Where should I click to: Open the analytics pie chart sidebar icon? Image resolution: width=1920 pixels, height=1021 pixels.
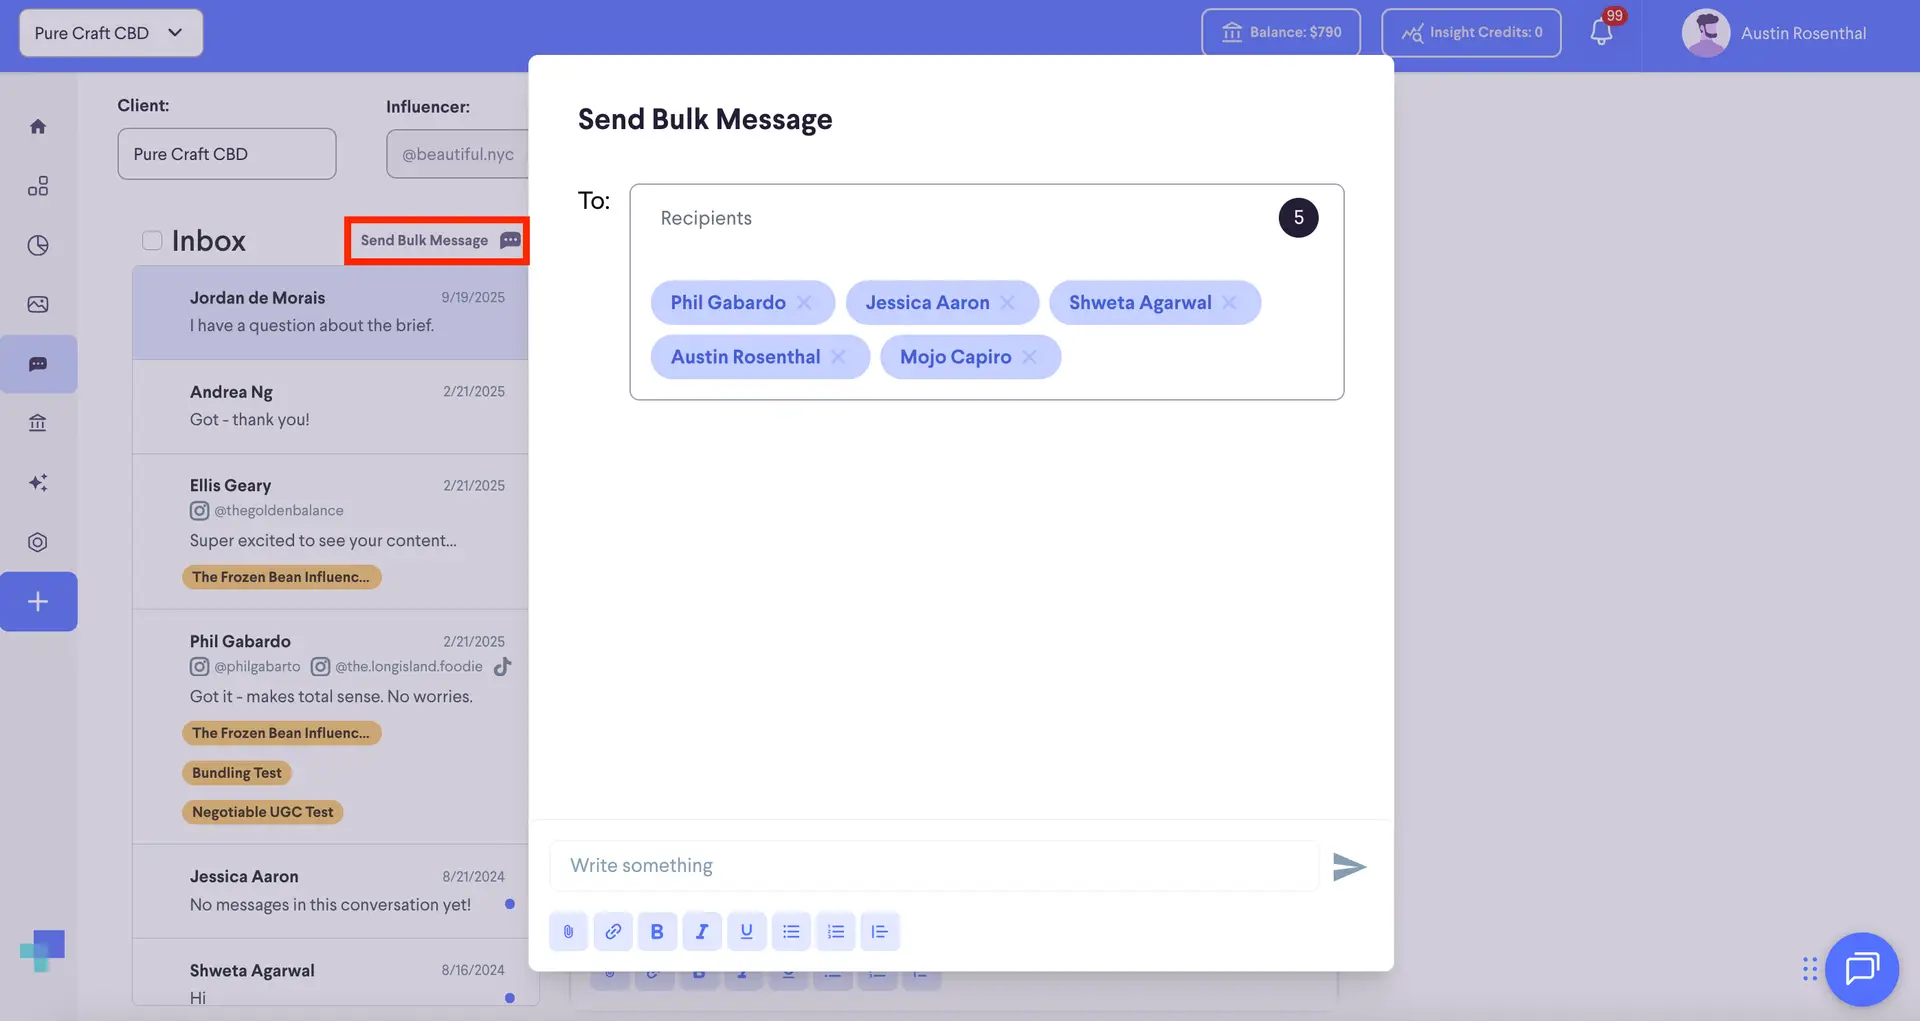point(38,245)
